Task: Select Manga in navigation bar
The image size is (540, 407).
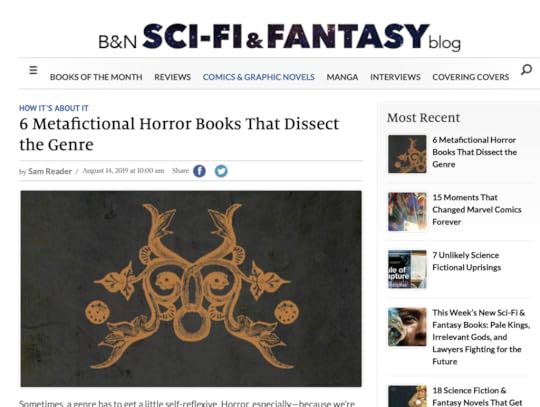Action: pyautogui.click(x=342, y=77)
